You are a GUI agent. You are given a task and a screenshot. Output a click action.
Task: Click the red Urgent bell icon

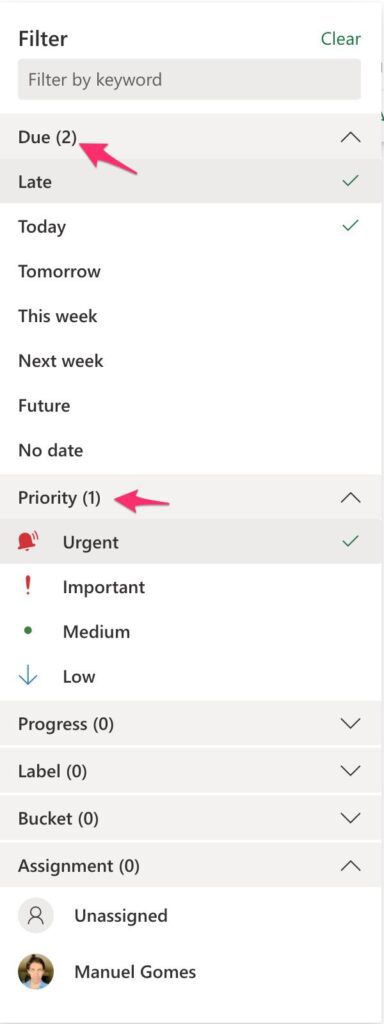(28, 541)
